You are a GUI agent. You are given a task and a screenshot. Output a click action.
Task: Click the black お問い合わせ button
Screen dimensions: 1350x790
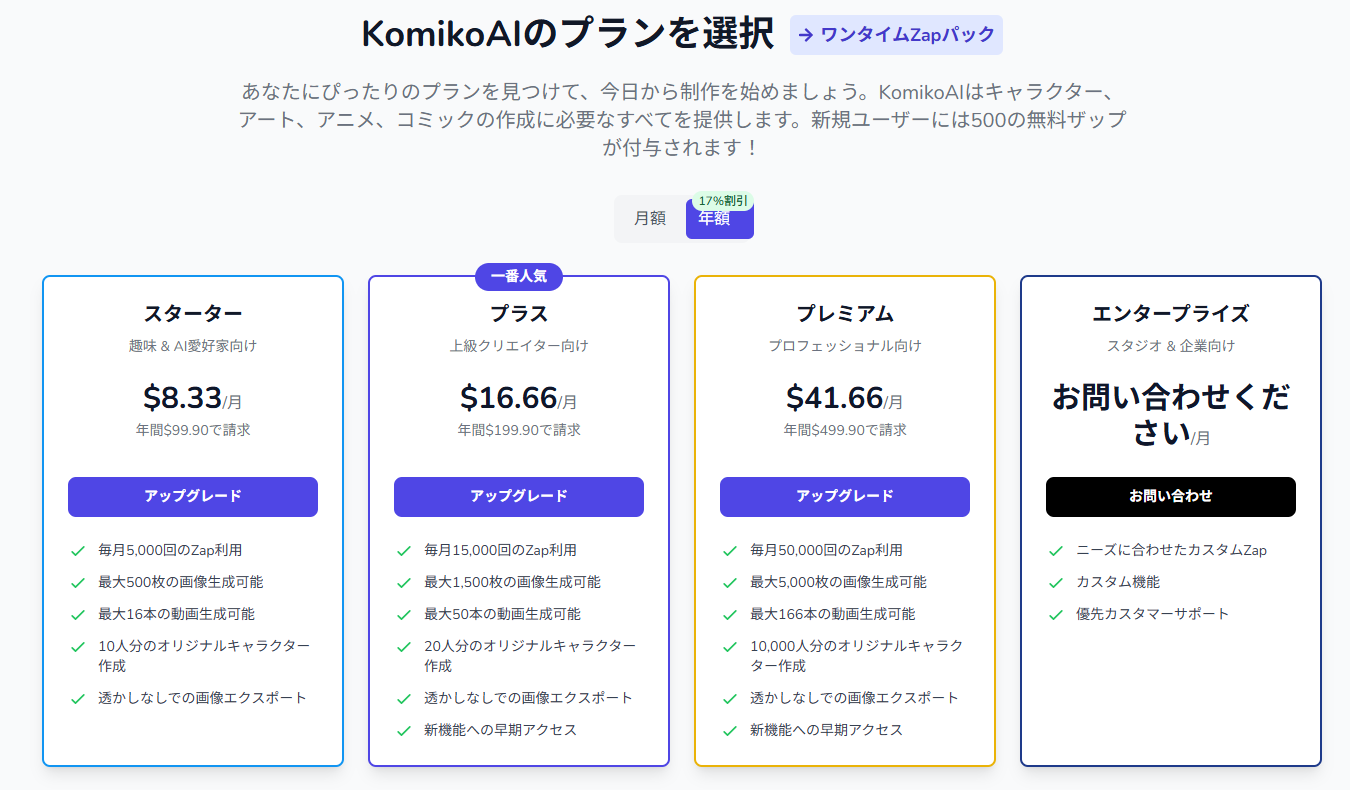[1171, 496]
